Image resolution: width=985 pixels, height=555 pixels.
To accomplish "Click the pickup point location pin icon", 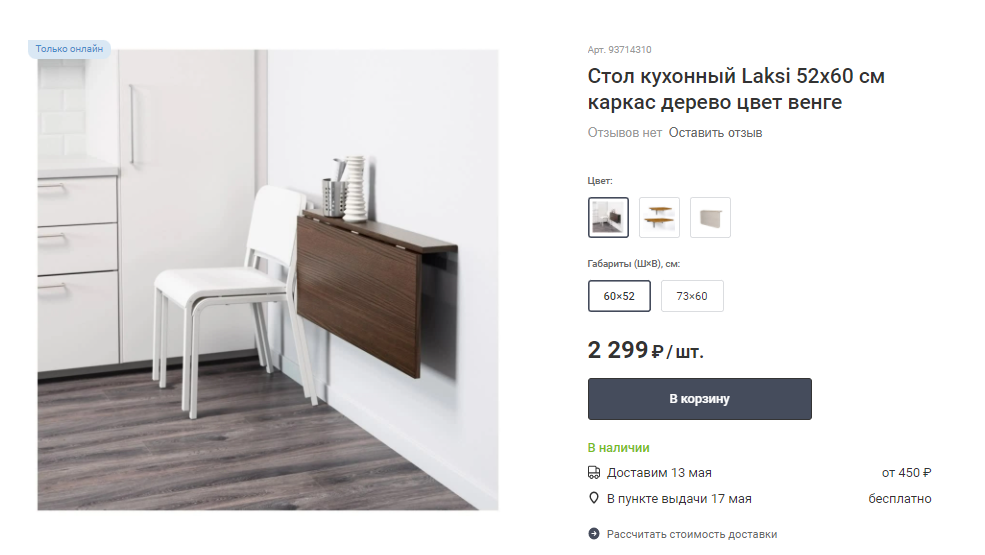I will (594, 498).
